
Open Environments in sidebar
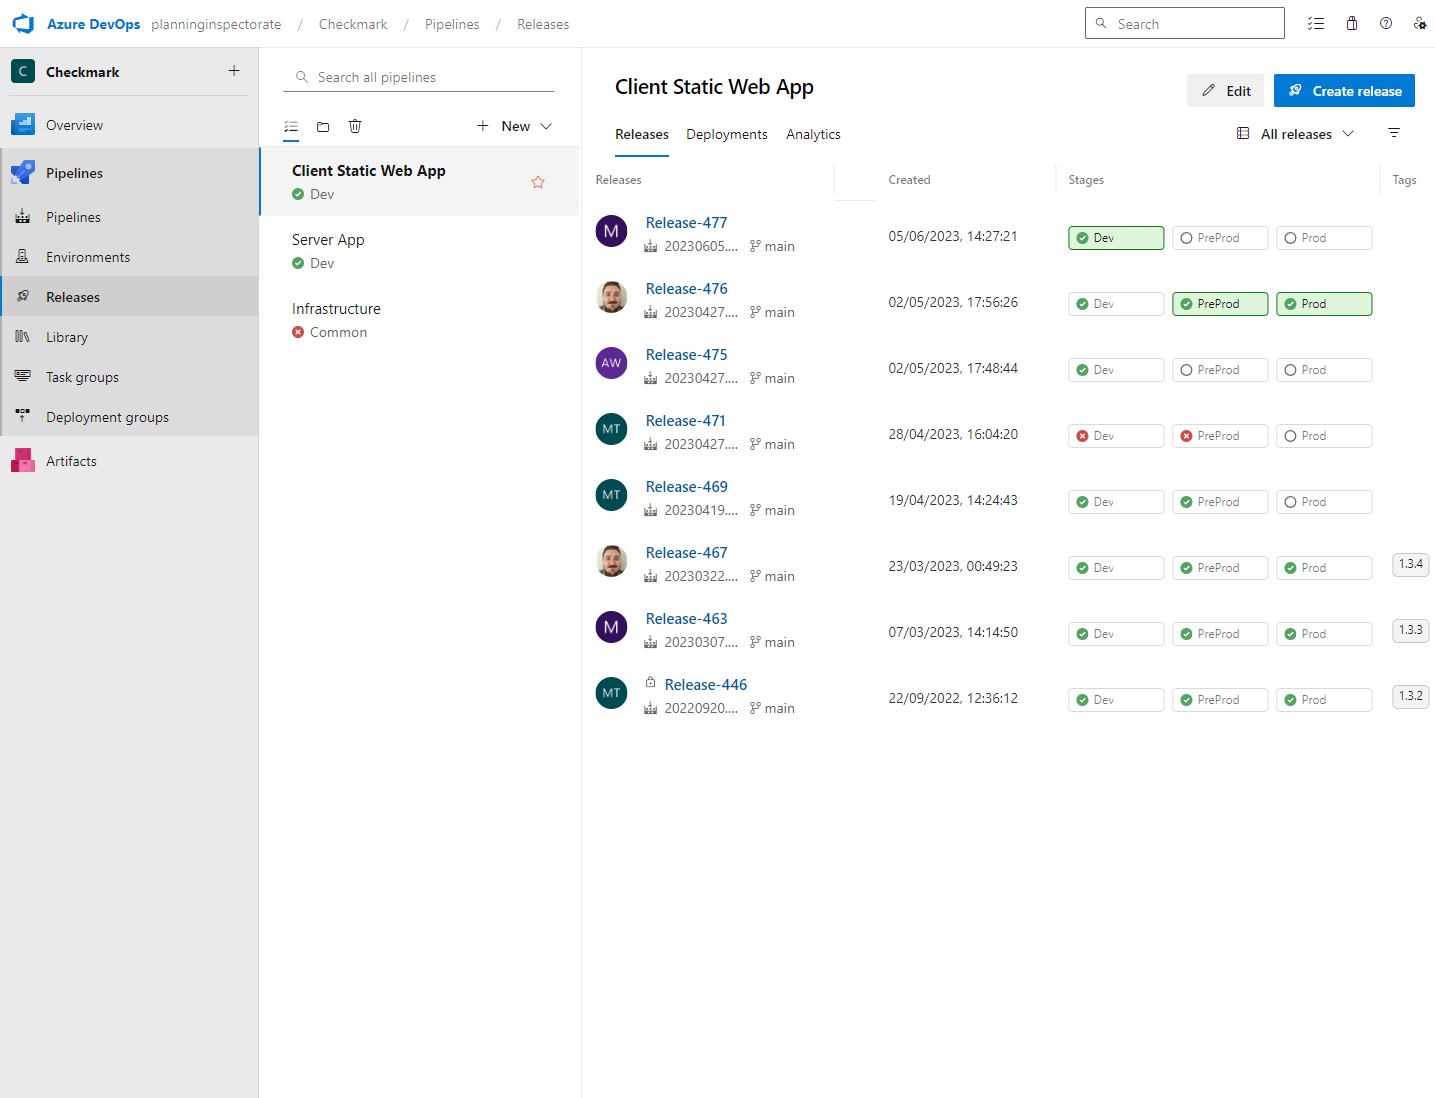129,257
